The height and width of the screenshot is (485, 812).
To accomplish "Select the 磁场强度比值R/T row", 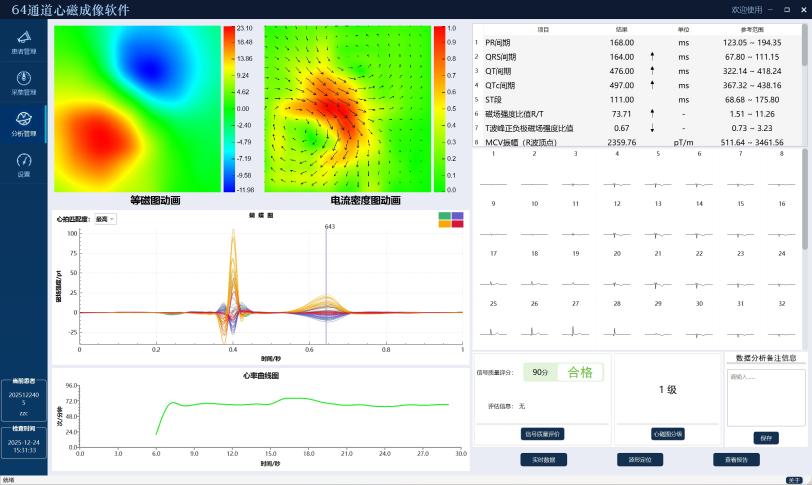I will [x=637, y=114].
